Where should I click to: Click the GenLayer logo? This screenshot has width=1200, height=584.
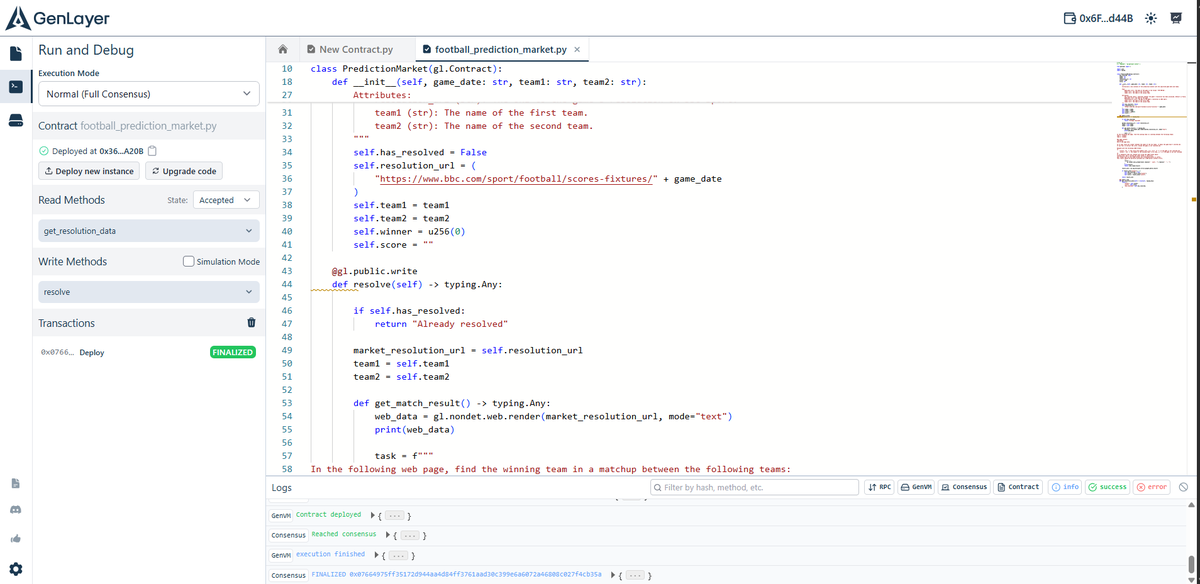(x=58, y=18)
